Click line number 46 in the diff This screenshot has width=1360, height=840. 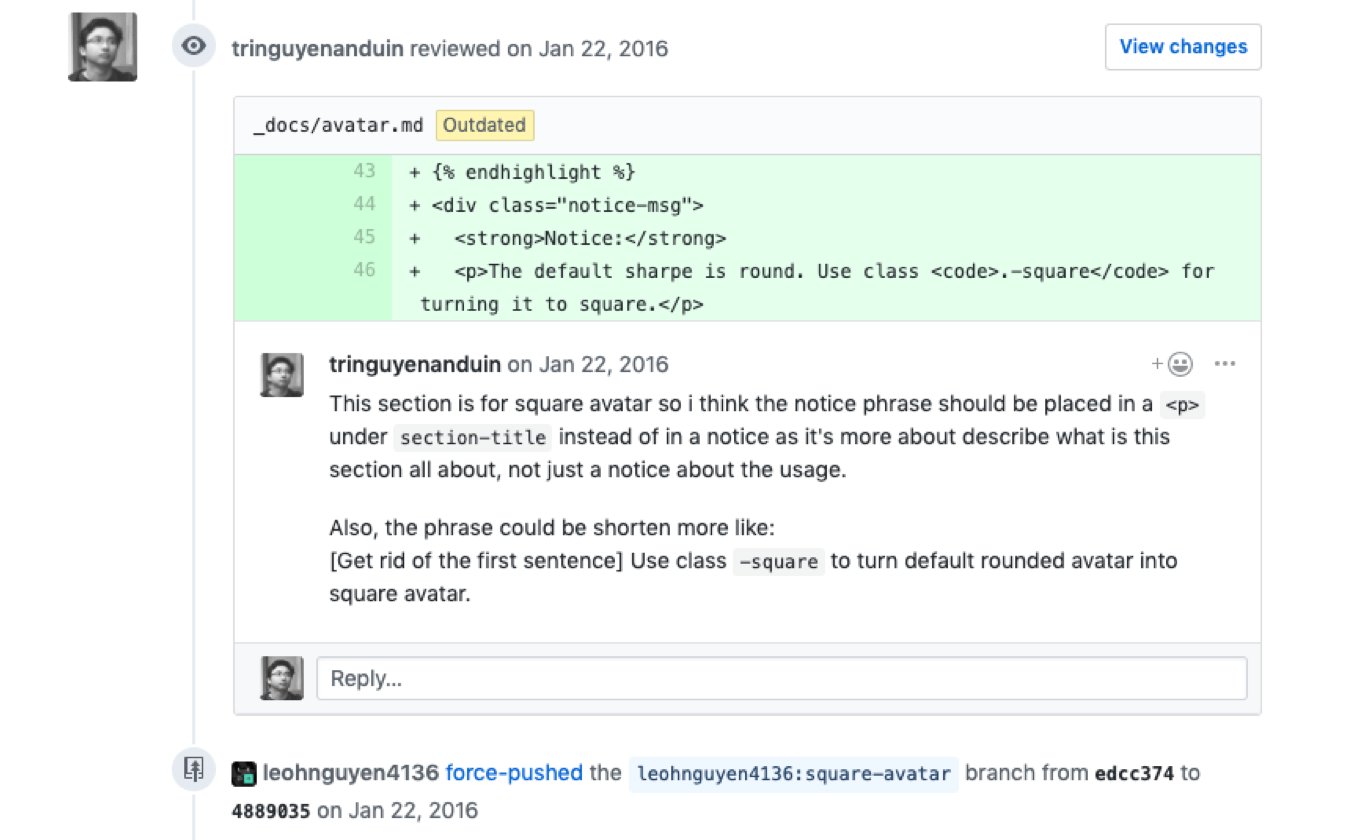pyautogui.click(x=364, y=270)
